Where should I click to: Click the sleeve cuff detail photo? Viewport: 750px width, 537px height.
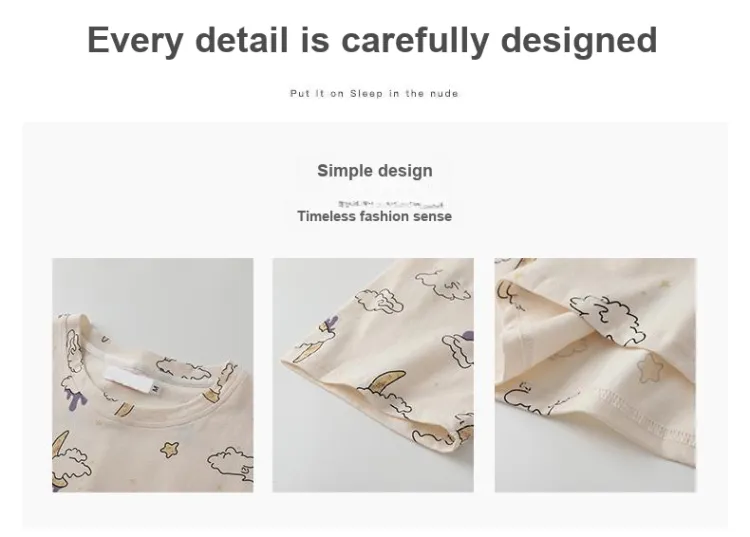coord(373,375)
